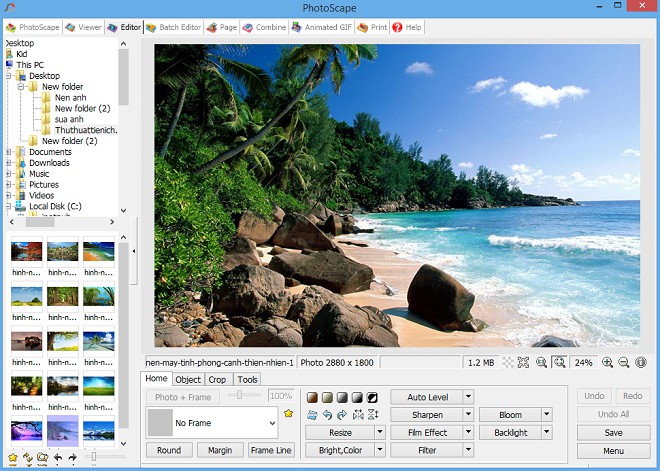The width and height of the screenshot is (660, 471).
Task: Click the negative/invert effect icon
Action: pos(372,397)
